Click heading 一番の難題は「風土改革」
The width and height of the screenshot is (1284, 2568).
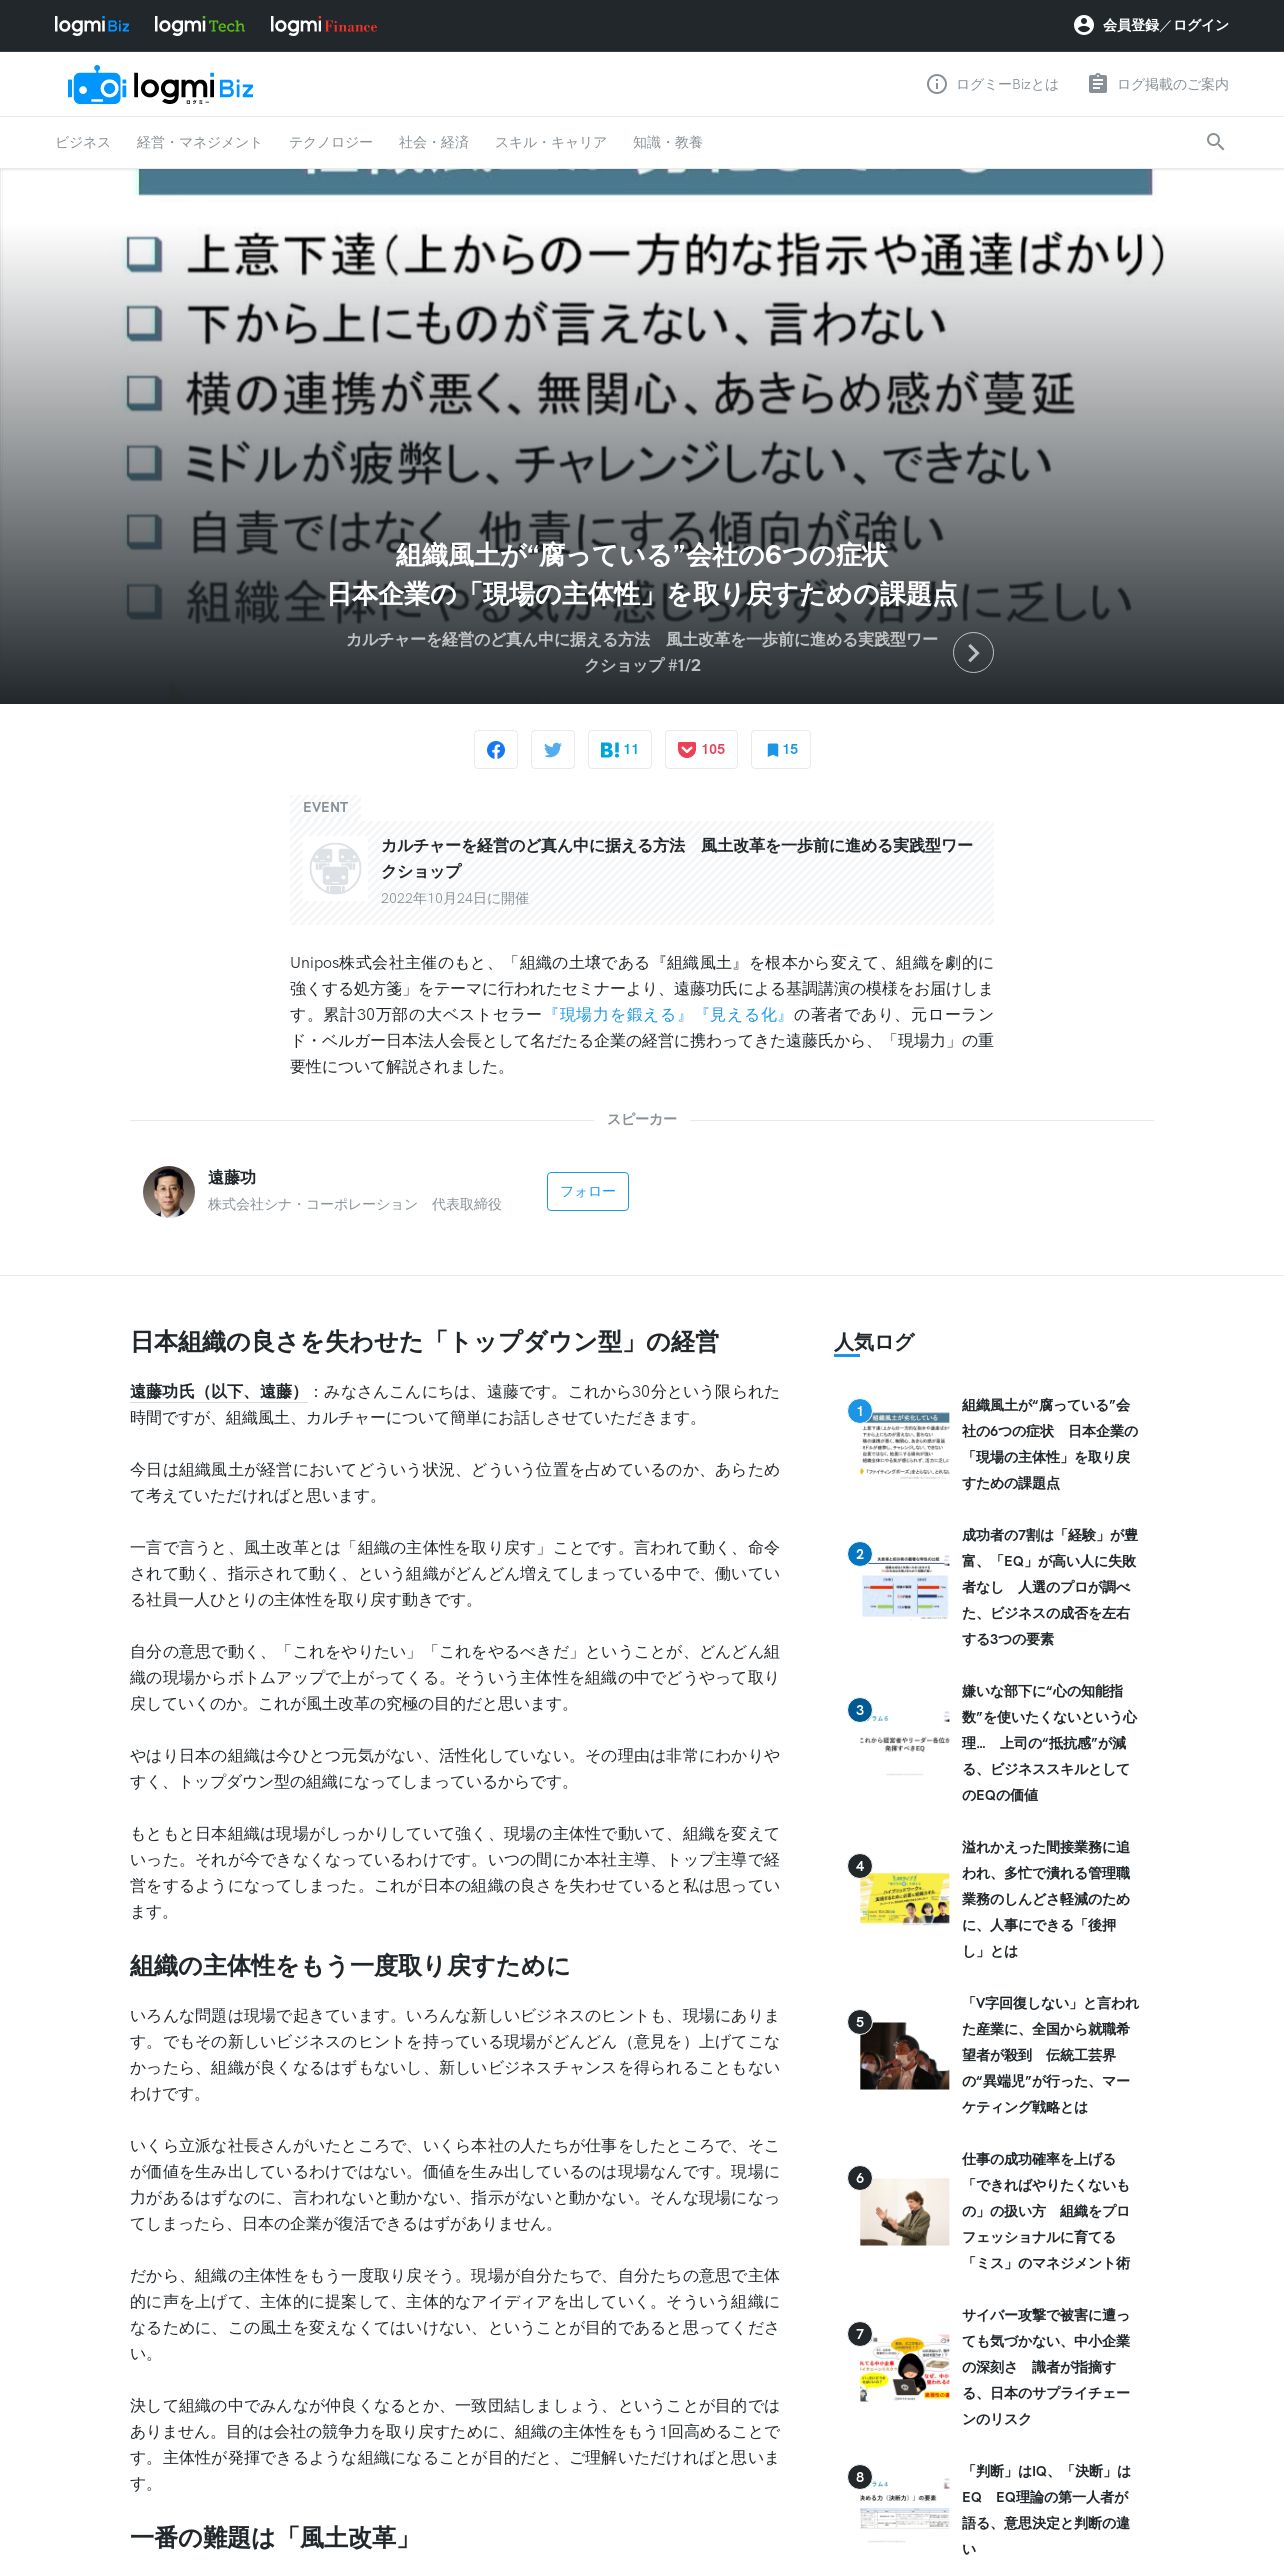(x=273, y=2537)
